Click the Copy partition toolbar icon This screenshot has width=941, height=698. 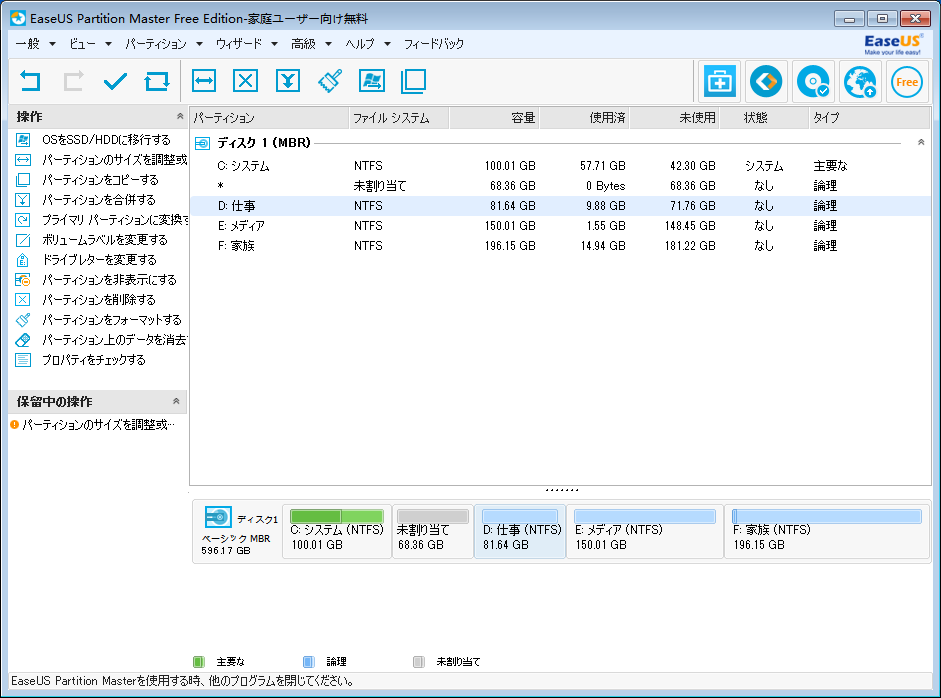coord(413,81)
